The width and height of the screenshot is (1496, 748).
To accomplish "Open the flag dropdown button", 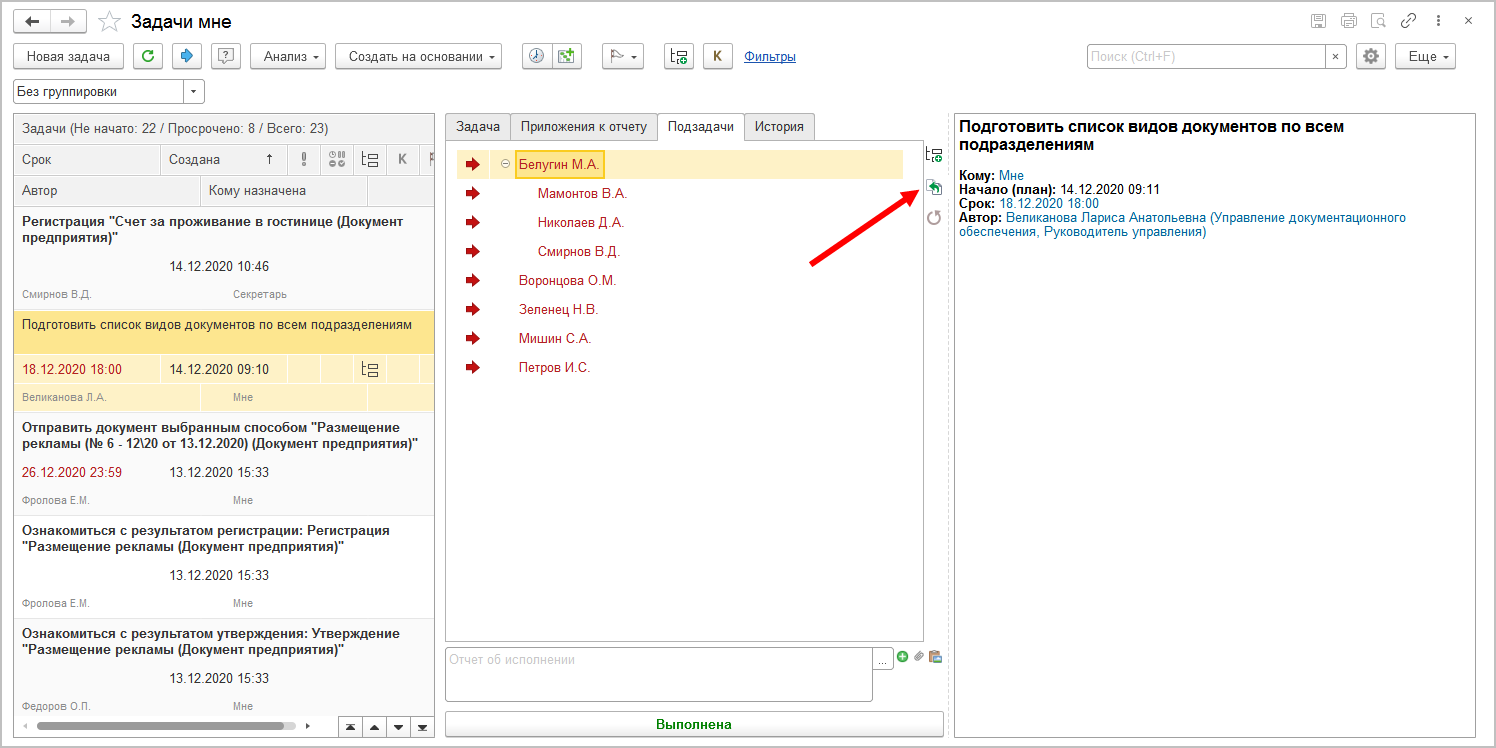I will click(x=622, y=57).
